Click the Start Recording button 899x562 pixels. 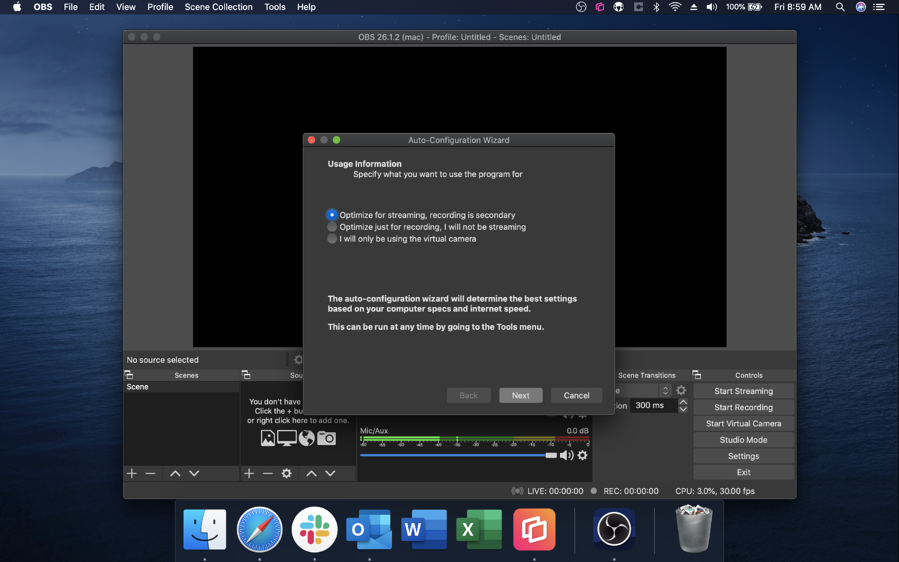(x=743, y=407)
